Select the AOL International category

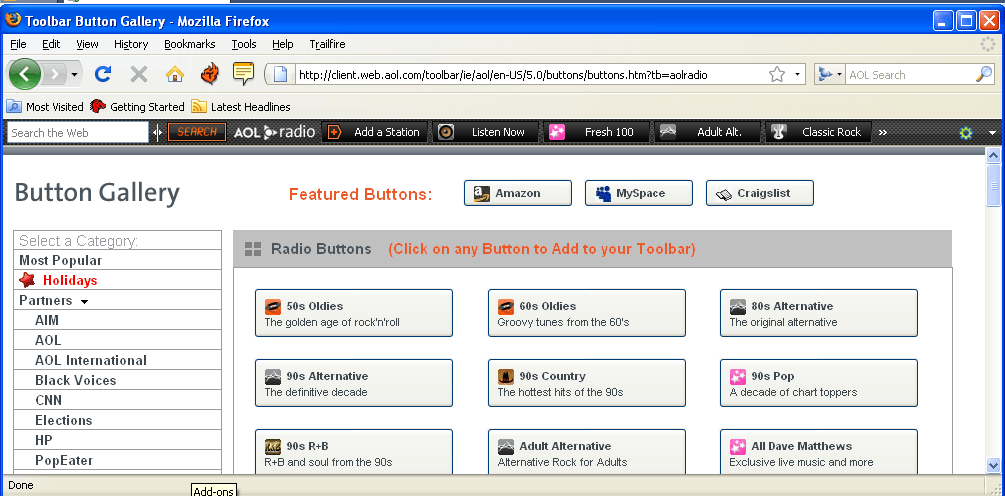pyautogui.click(x=117, y=360)
